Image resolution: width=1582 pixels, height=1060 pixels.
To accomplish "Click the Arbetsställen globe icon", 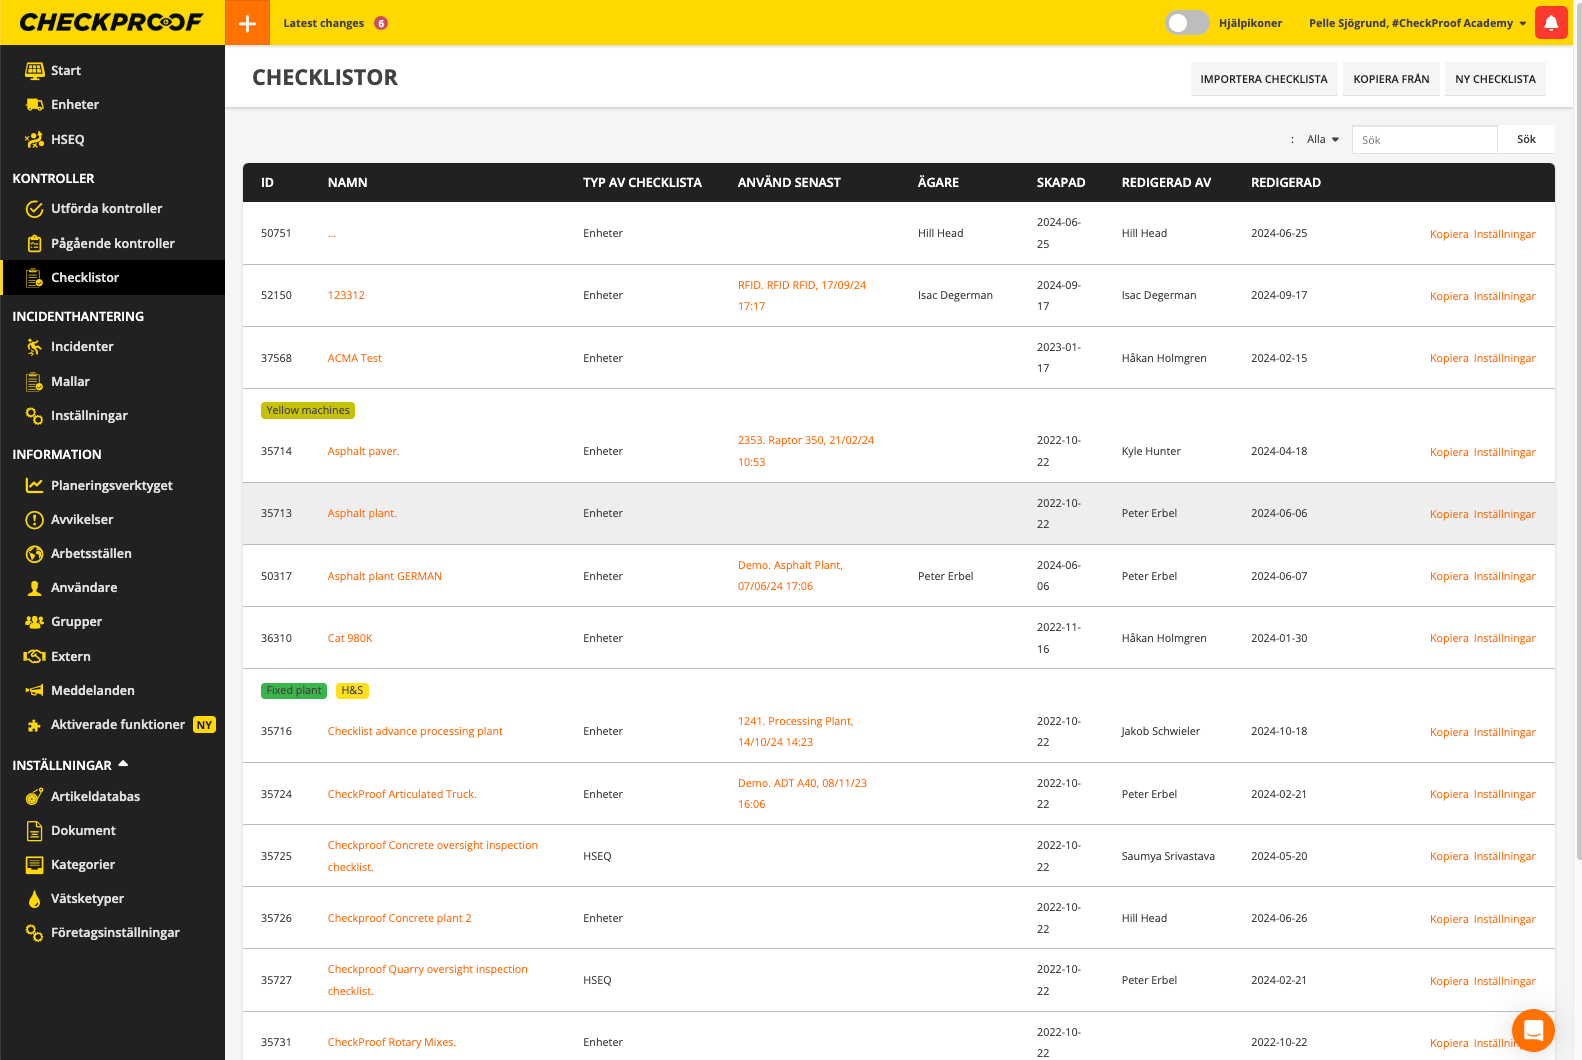I will click(34, 554).
